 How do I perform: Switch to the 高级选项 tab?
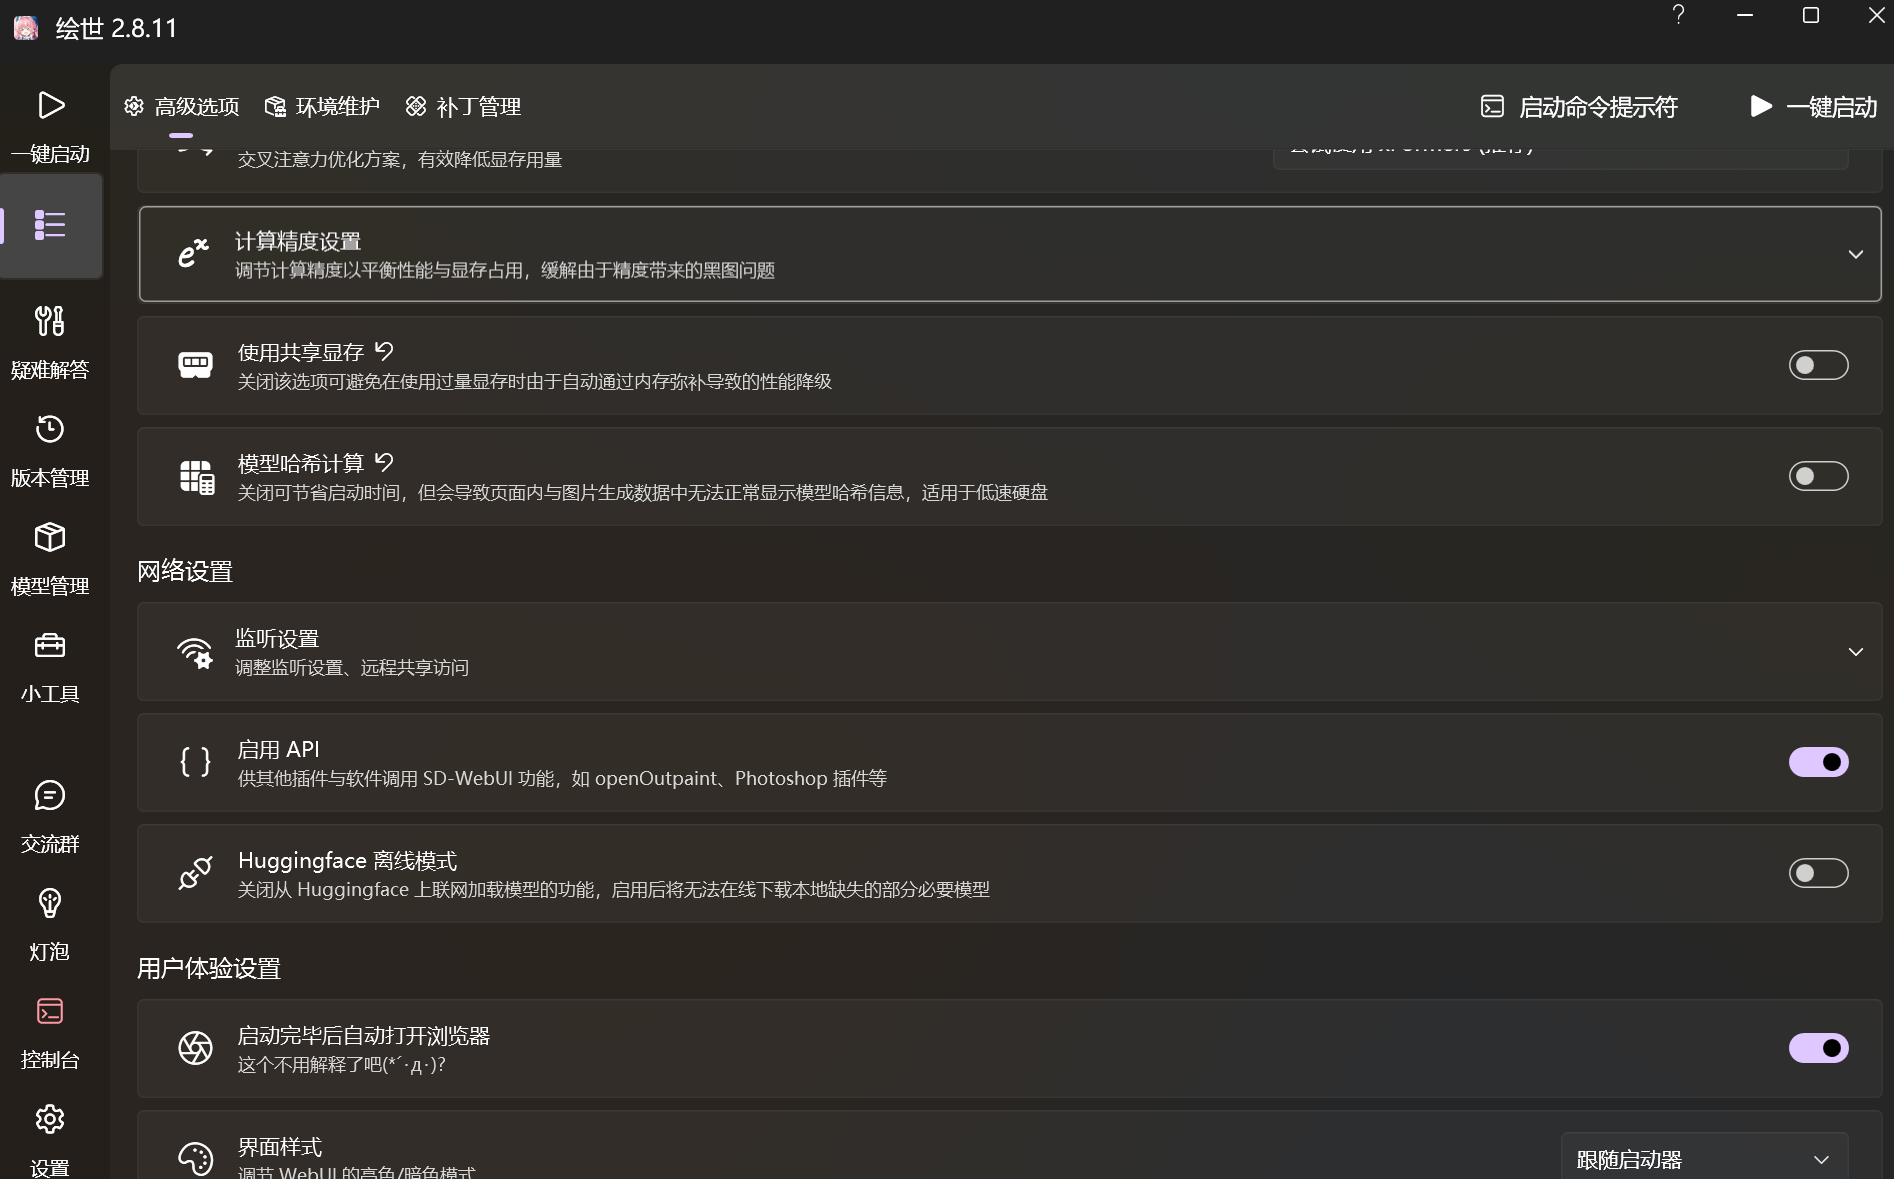click(182, 107)
